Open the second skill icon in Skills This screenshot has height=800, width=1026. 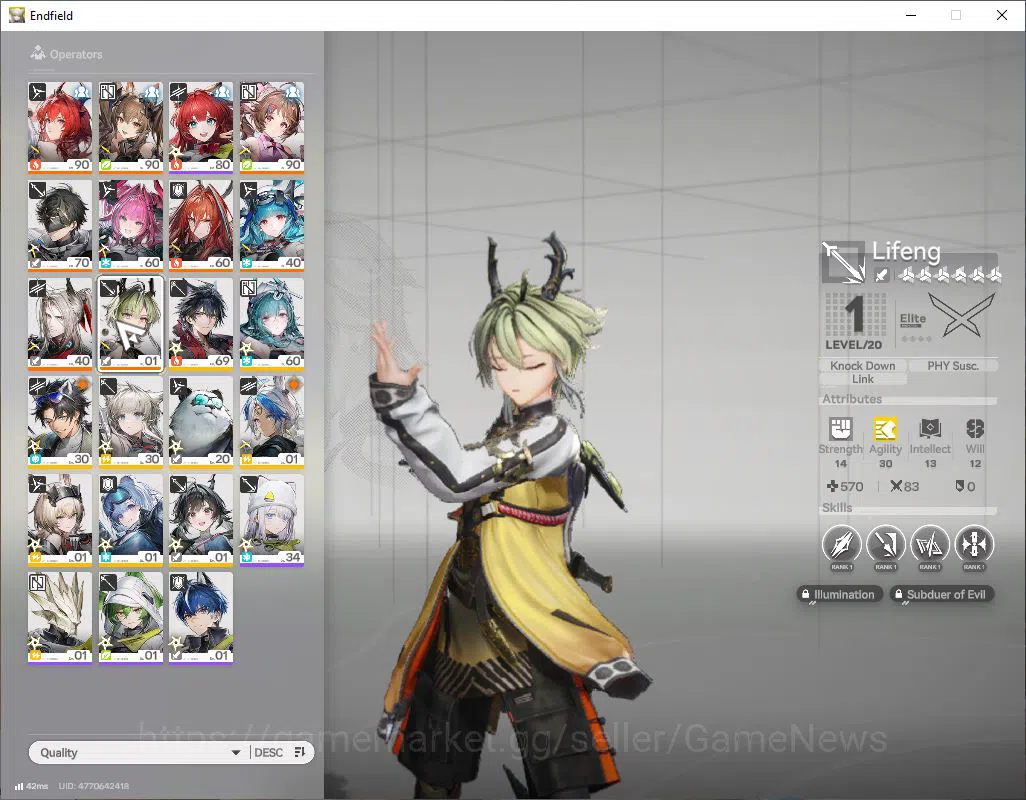[885, 544]
